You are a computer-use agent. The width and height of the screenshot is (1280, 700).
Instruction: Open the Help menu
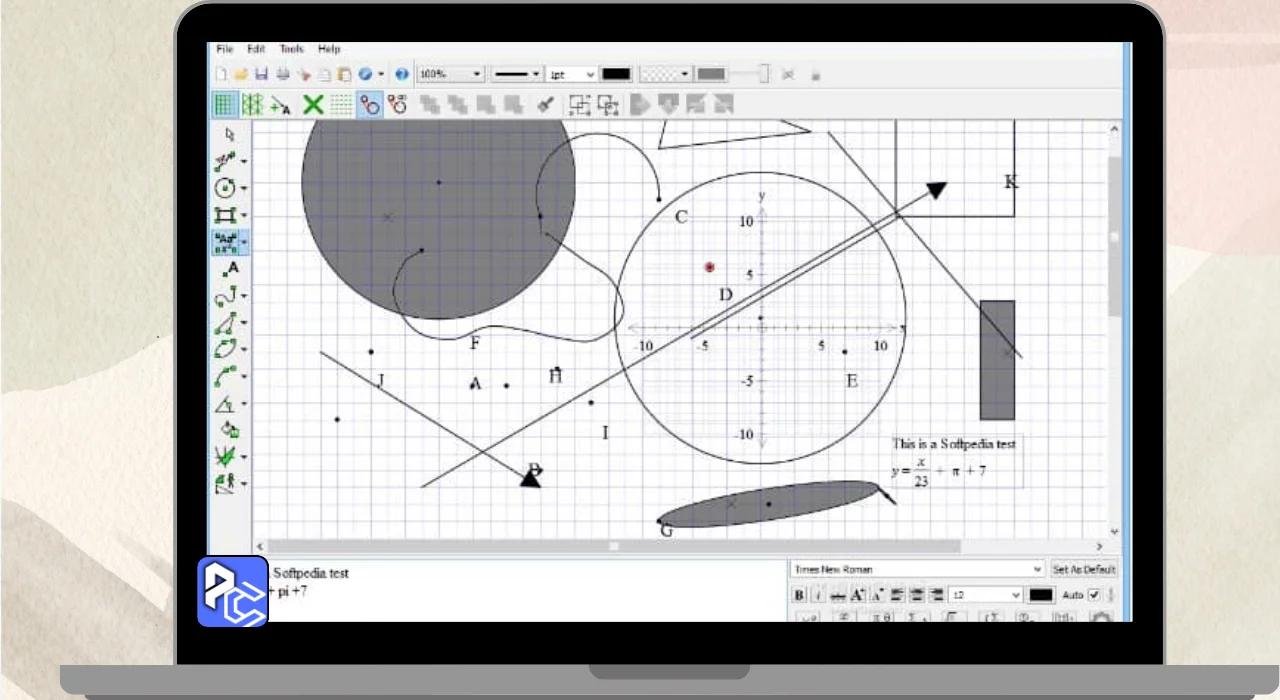pos(329,48)
